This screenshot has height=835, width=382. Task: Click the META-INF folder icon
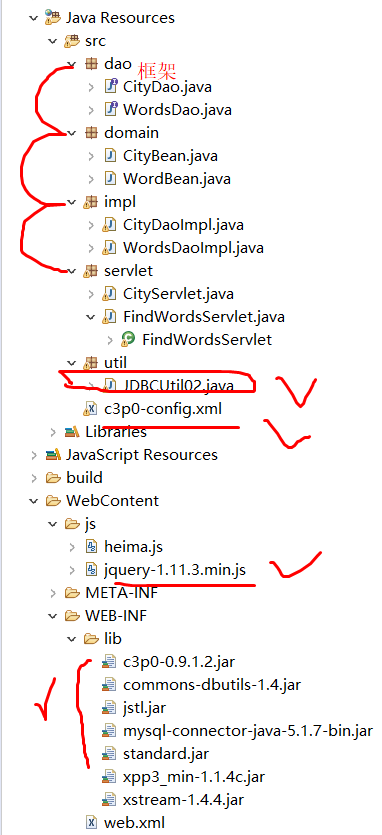click(x=72, y=592)
